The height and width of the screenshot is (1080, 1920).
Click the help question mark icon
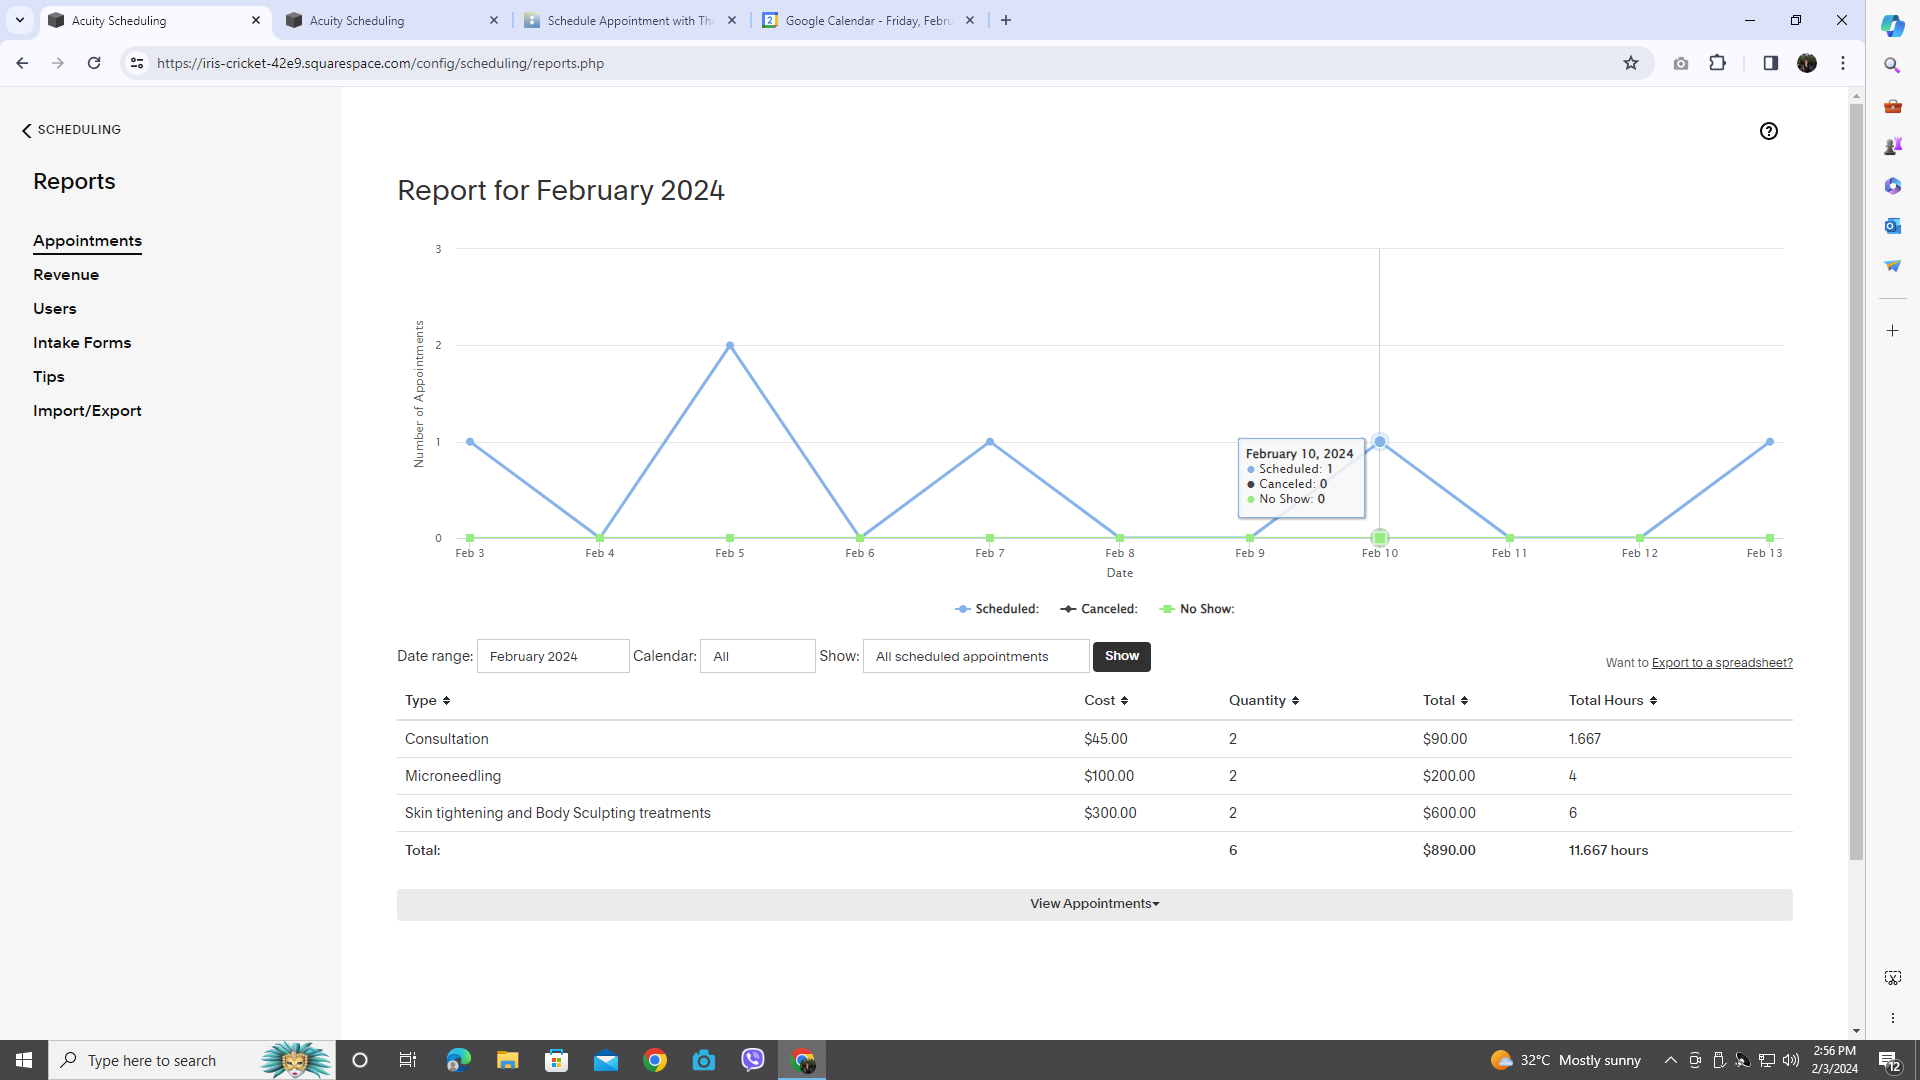1768,131
